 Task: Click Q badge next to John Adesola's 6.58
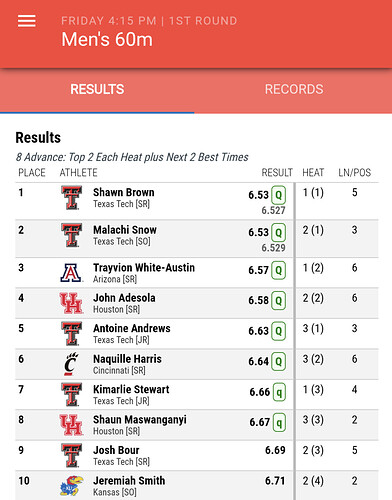[278, 301]
